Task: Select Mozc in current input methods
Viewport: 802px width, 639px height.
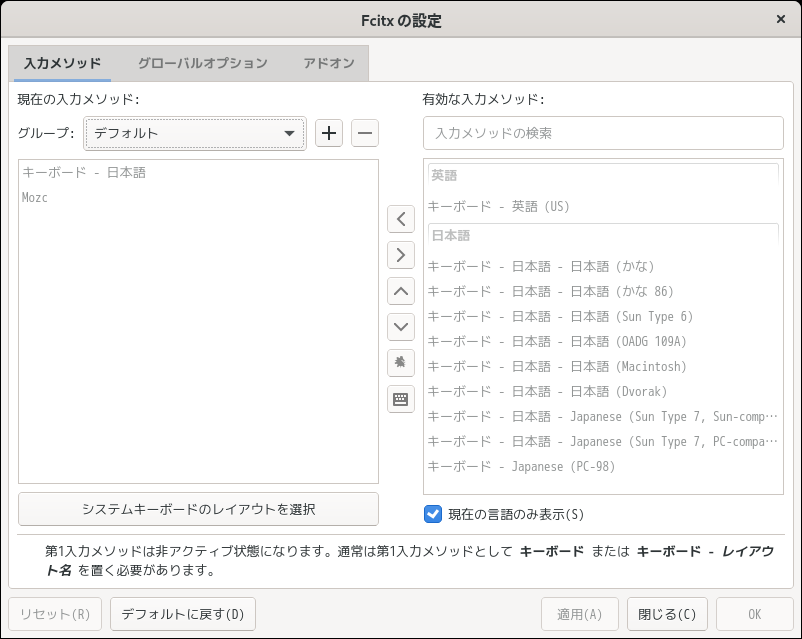Action: coord(198,197)
